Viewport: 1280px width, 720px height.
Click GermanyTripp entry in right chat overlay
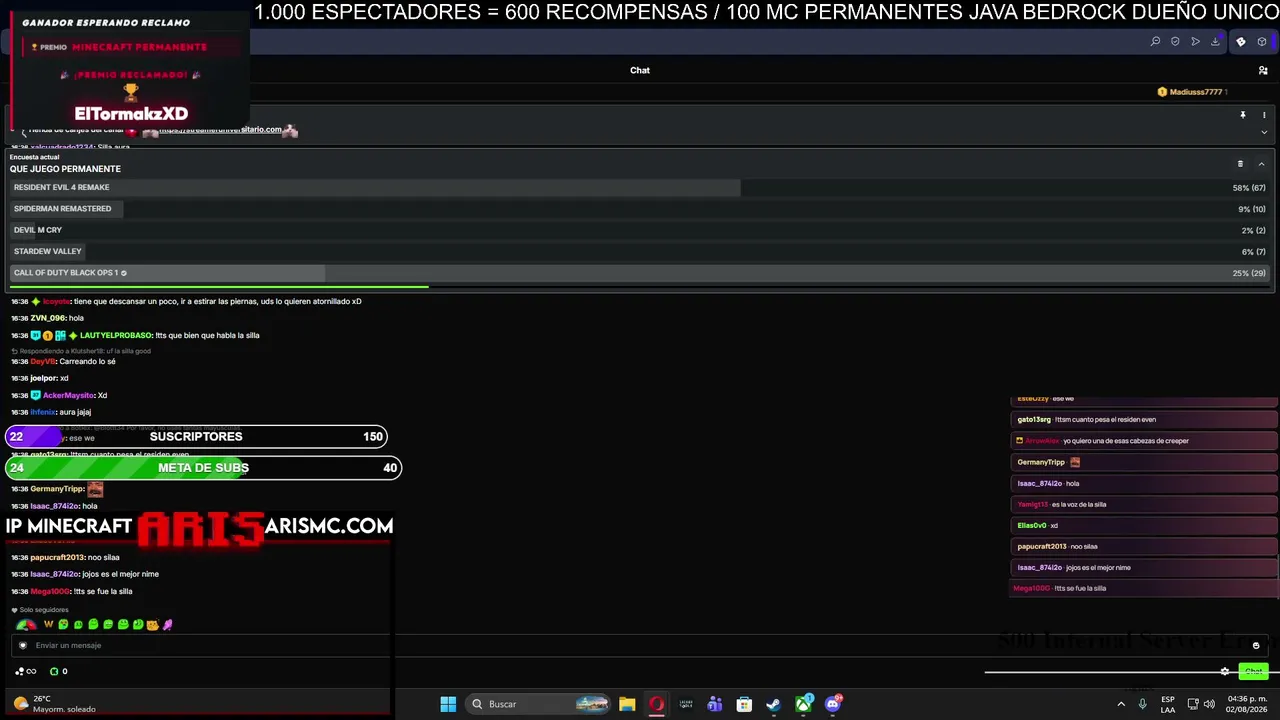tap(1144, 462)
